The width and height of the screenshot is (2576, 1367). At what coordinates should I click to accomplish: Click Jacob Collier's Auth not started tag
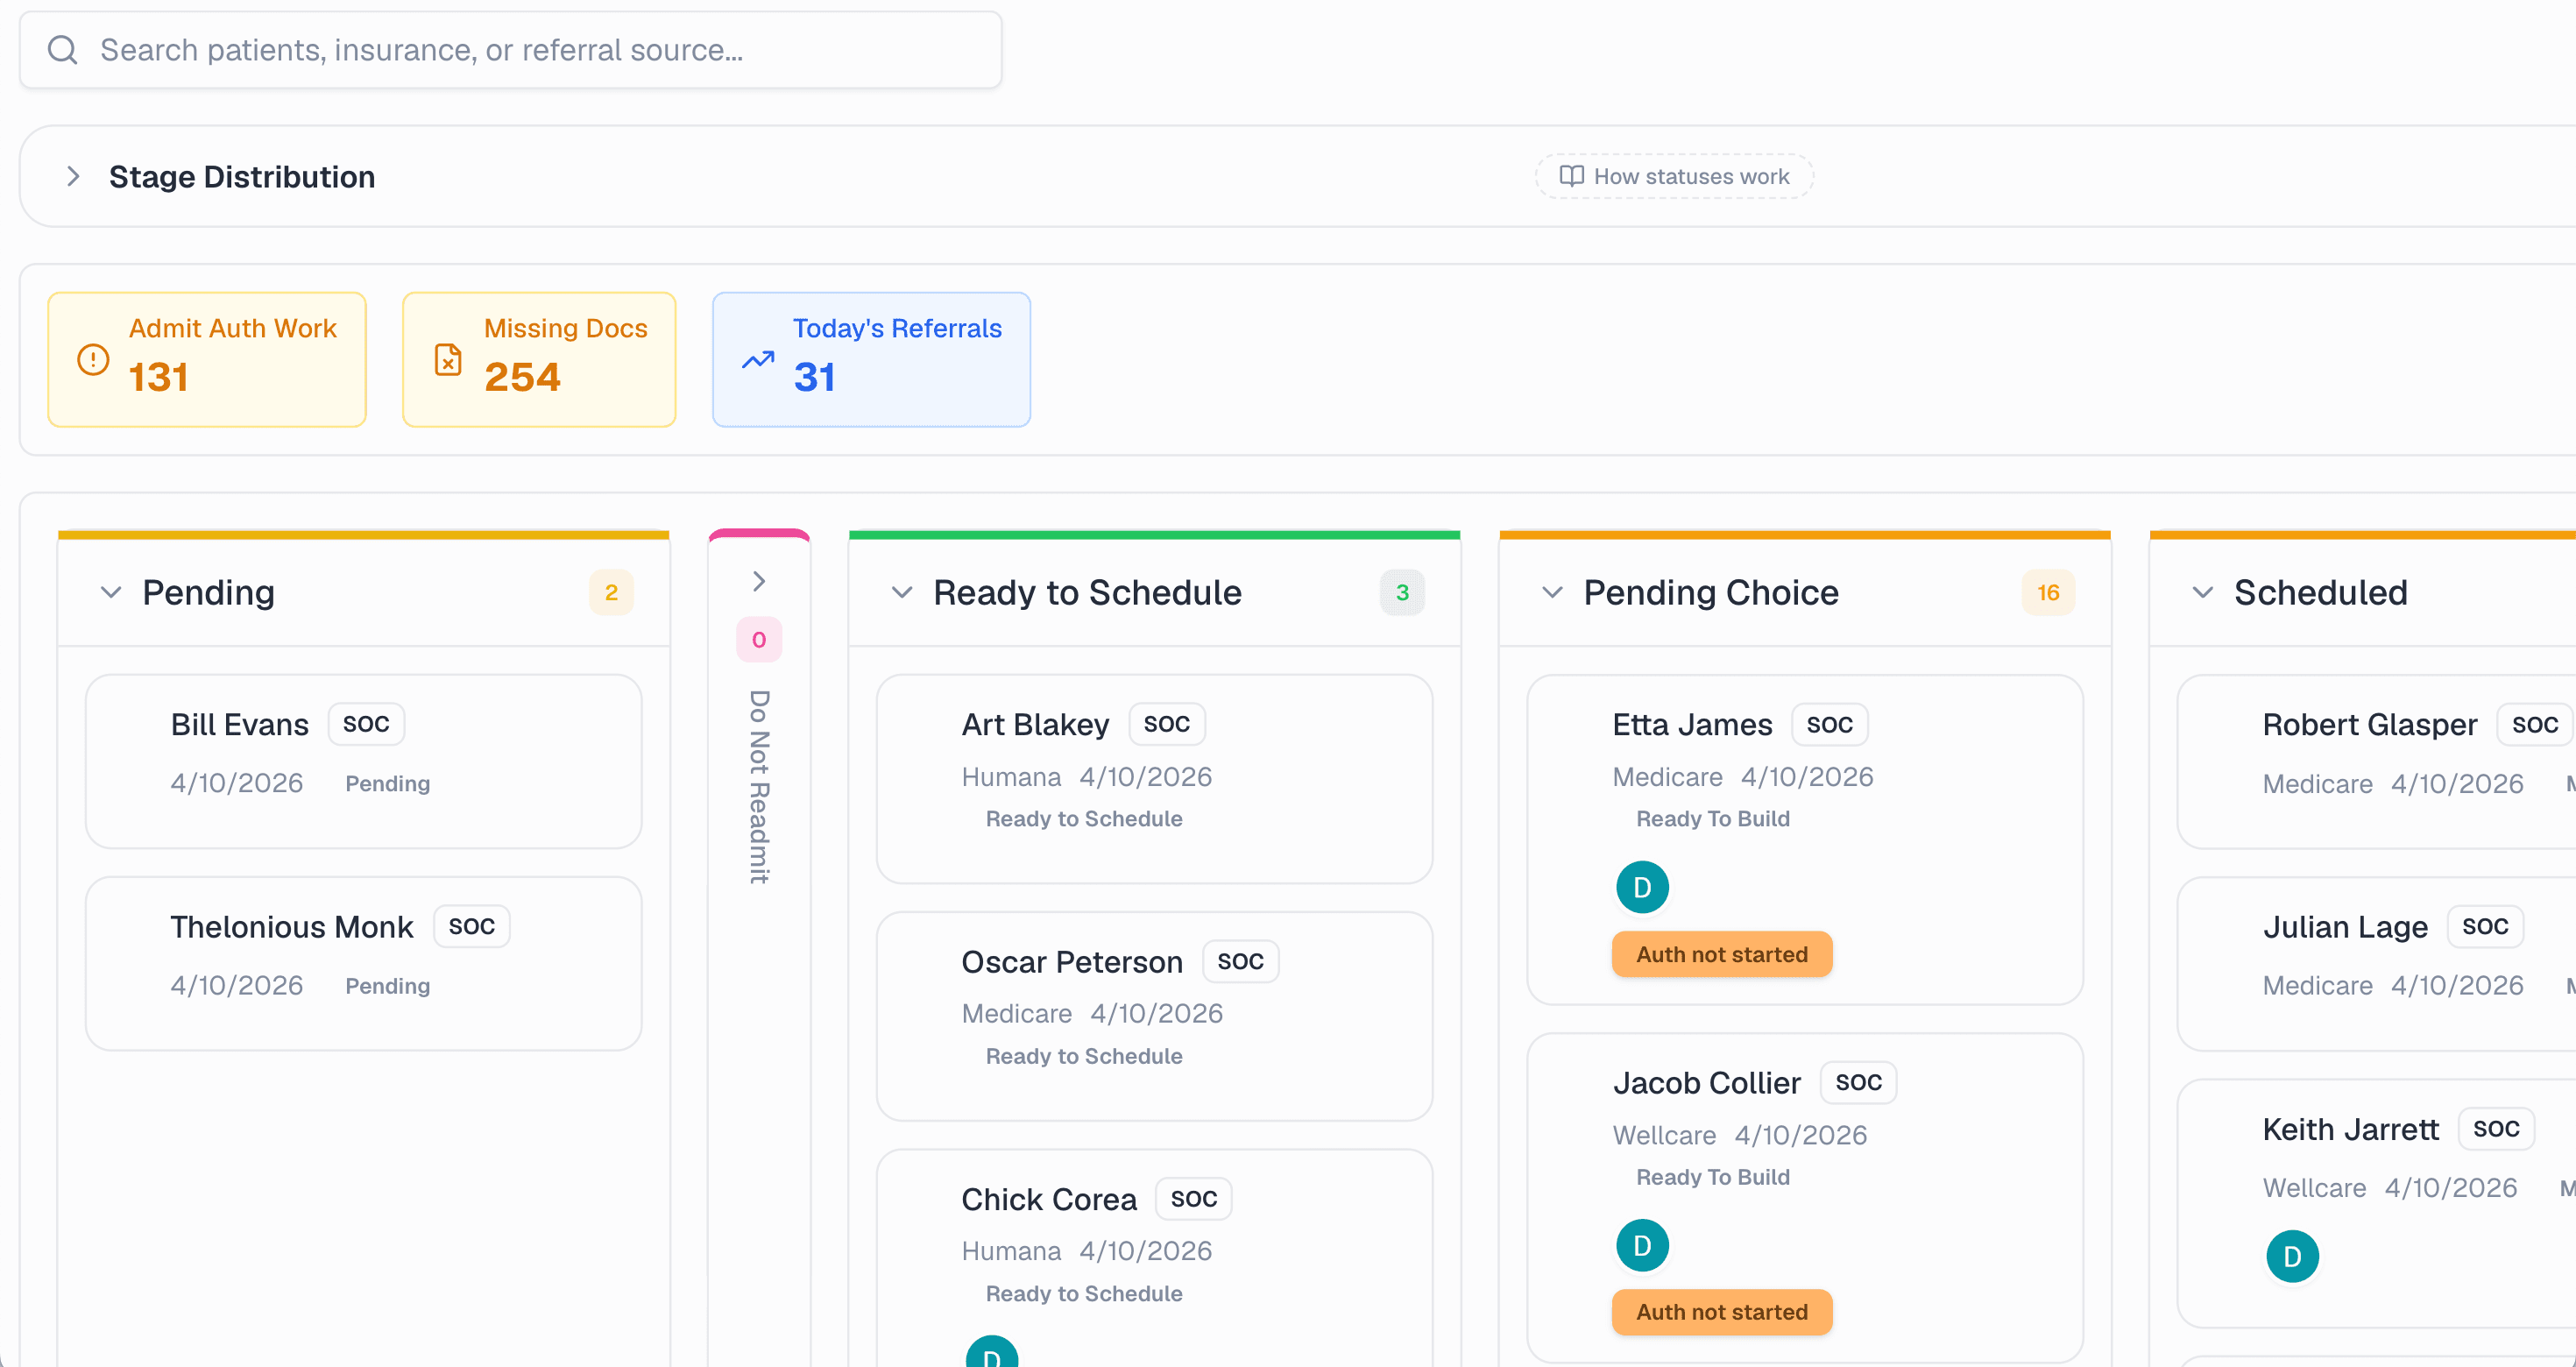coord(1722,1312)
